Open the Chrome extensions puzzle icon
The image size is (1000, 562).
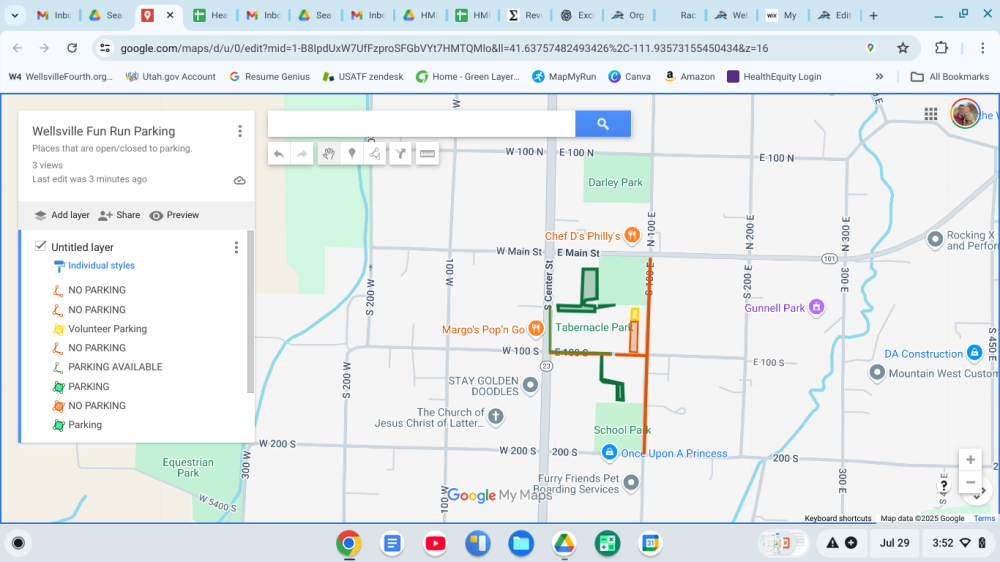941,48
